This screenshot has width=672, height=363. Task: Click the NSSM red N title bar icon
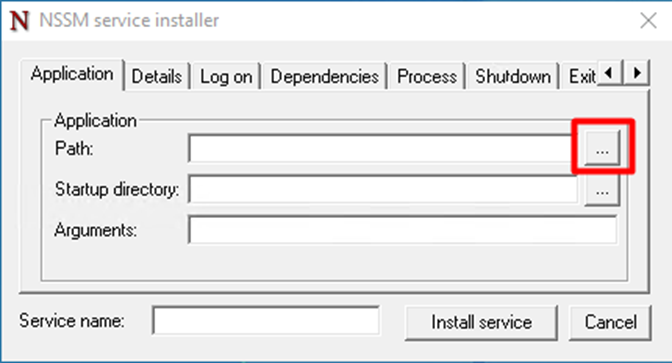[19, 21]
